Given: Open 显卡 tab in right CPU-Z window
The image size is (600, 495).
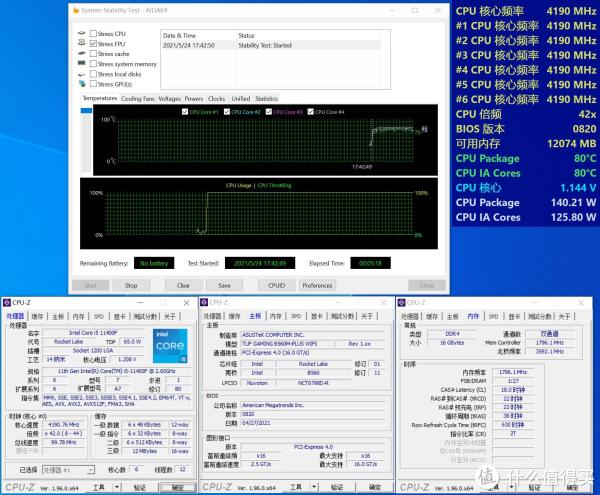Looking at the screenshot, I should [514, 316].
